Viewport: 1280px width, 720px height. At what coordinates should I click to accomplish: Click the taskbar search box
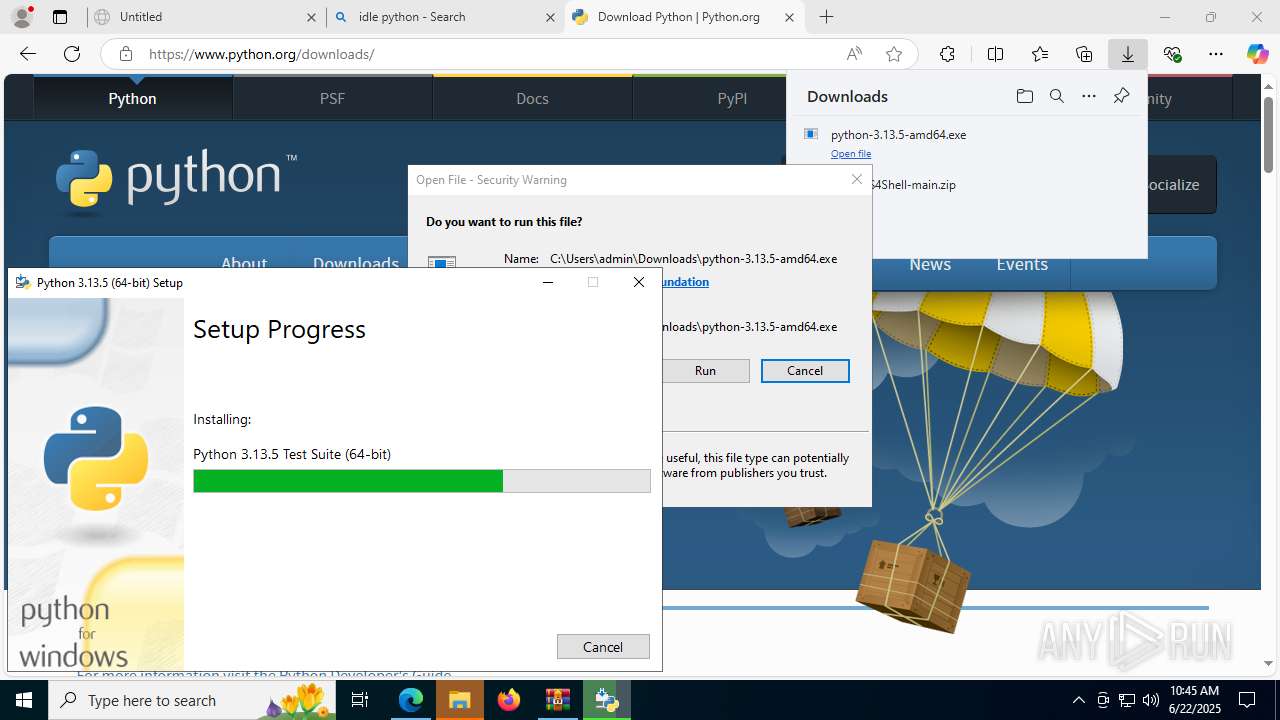(192, 700)
